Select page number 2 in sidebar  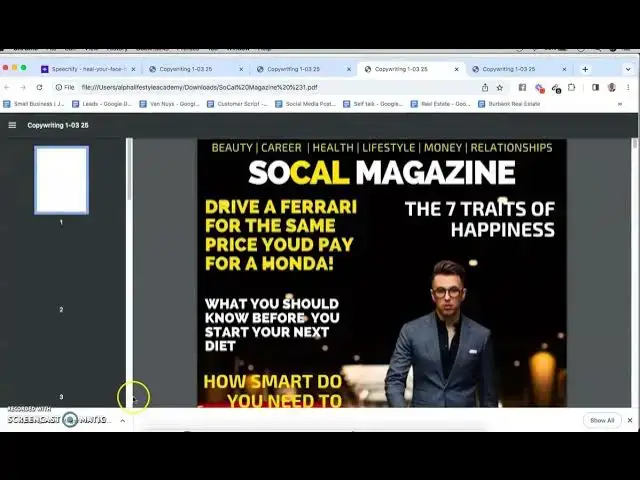(61, 310)
